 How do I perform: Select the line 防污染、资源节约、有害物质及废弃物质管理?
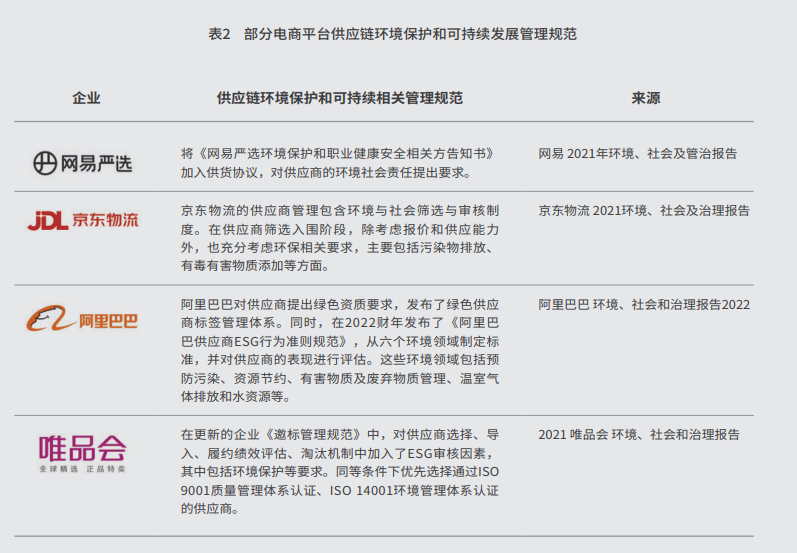click(x=340, y=378)
